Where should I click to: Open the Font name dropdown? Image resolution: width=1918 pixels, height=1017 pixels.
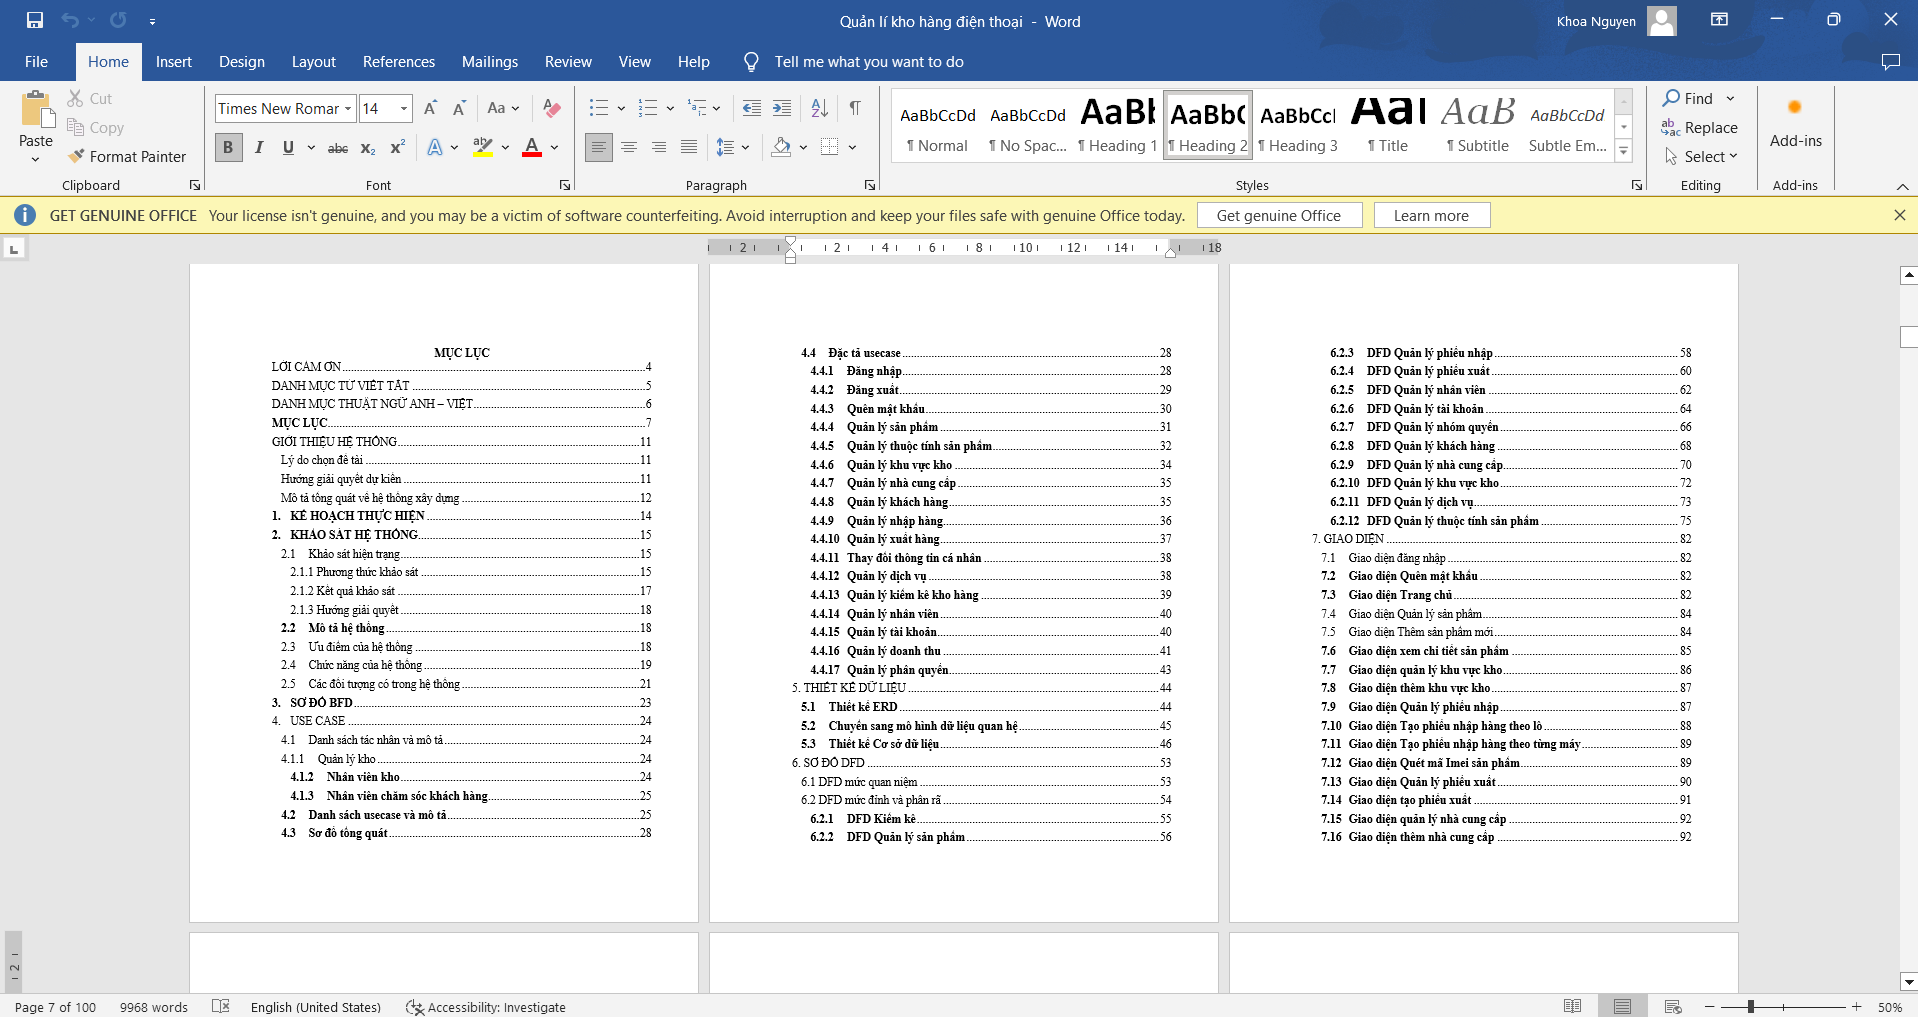pyautogui.click(x=348, y=108)
